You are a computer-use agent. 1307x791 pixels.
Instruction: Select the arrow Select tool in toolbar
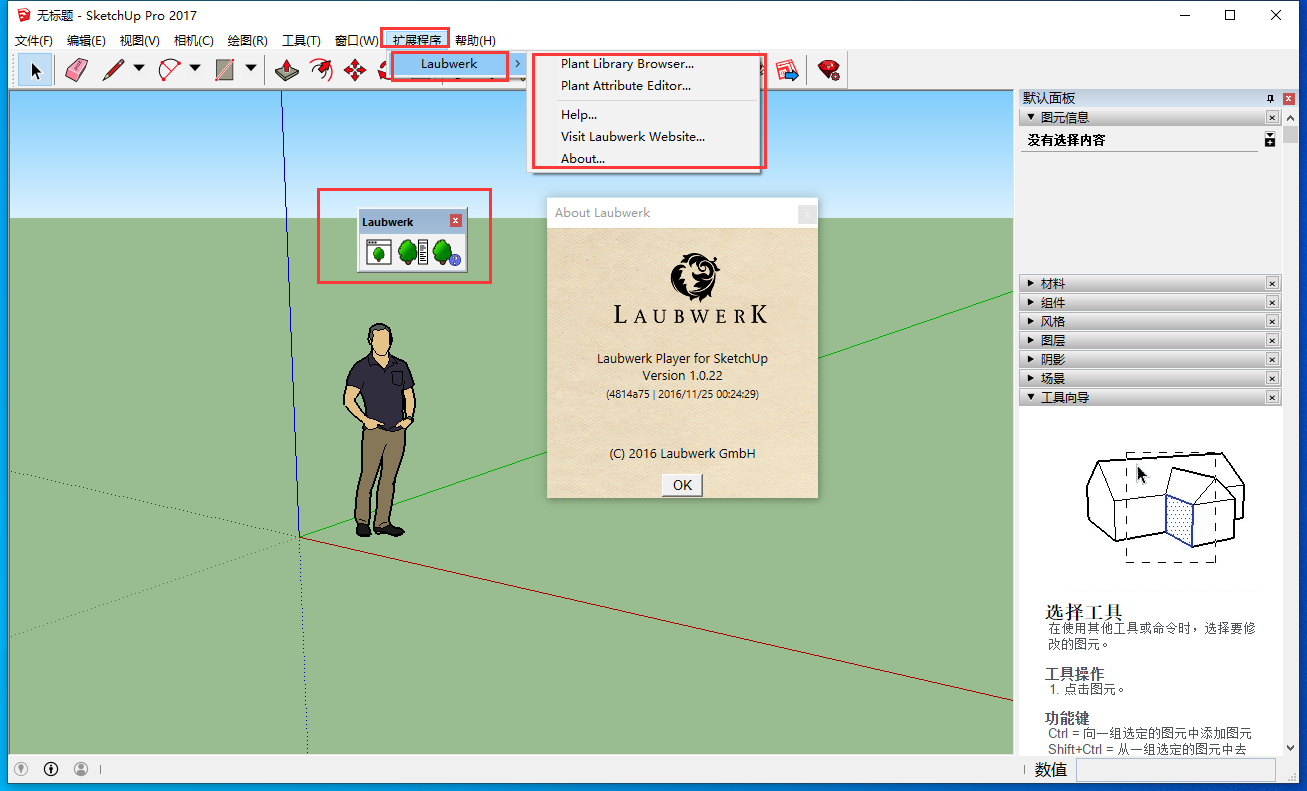coord(36,70)
